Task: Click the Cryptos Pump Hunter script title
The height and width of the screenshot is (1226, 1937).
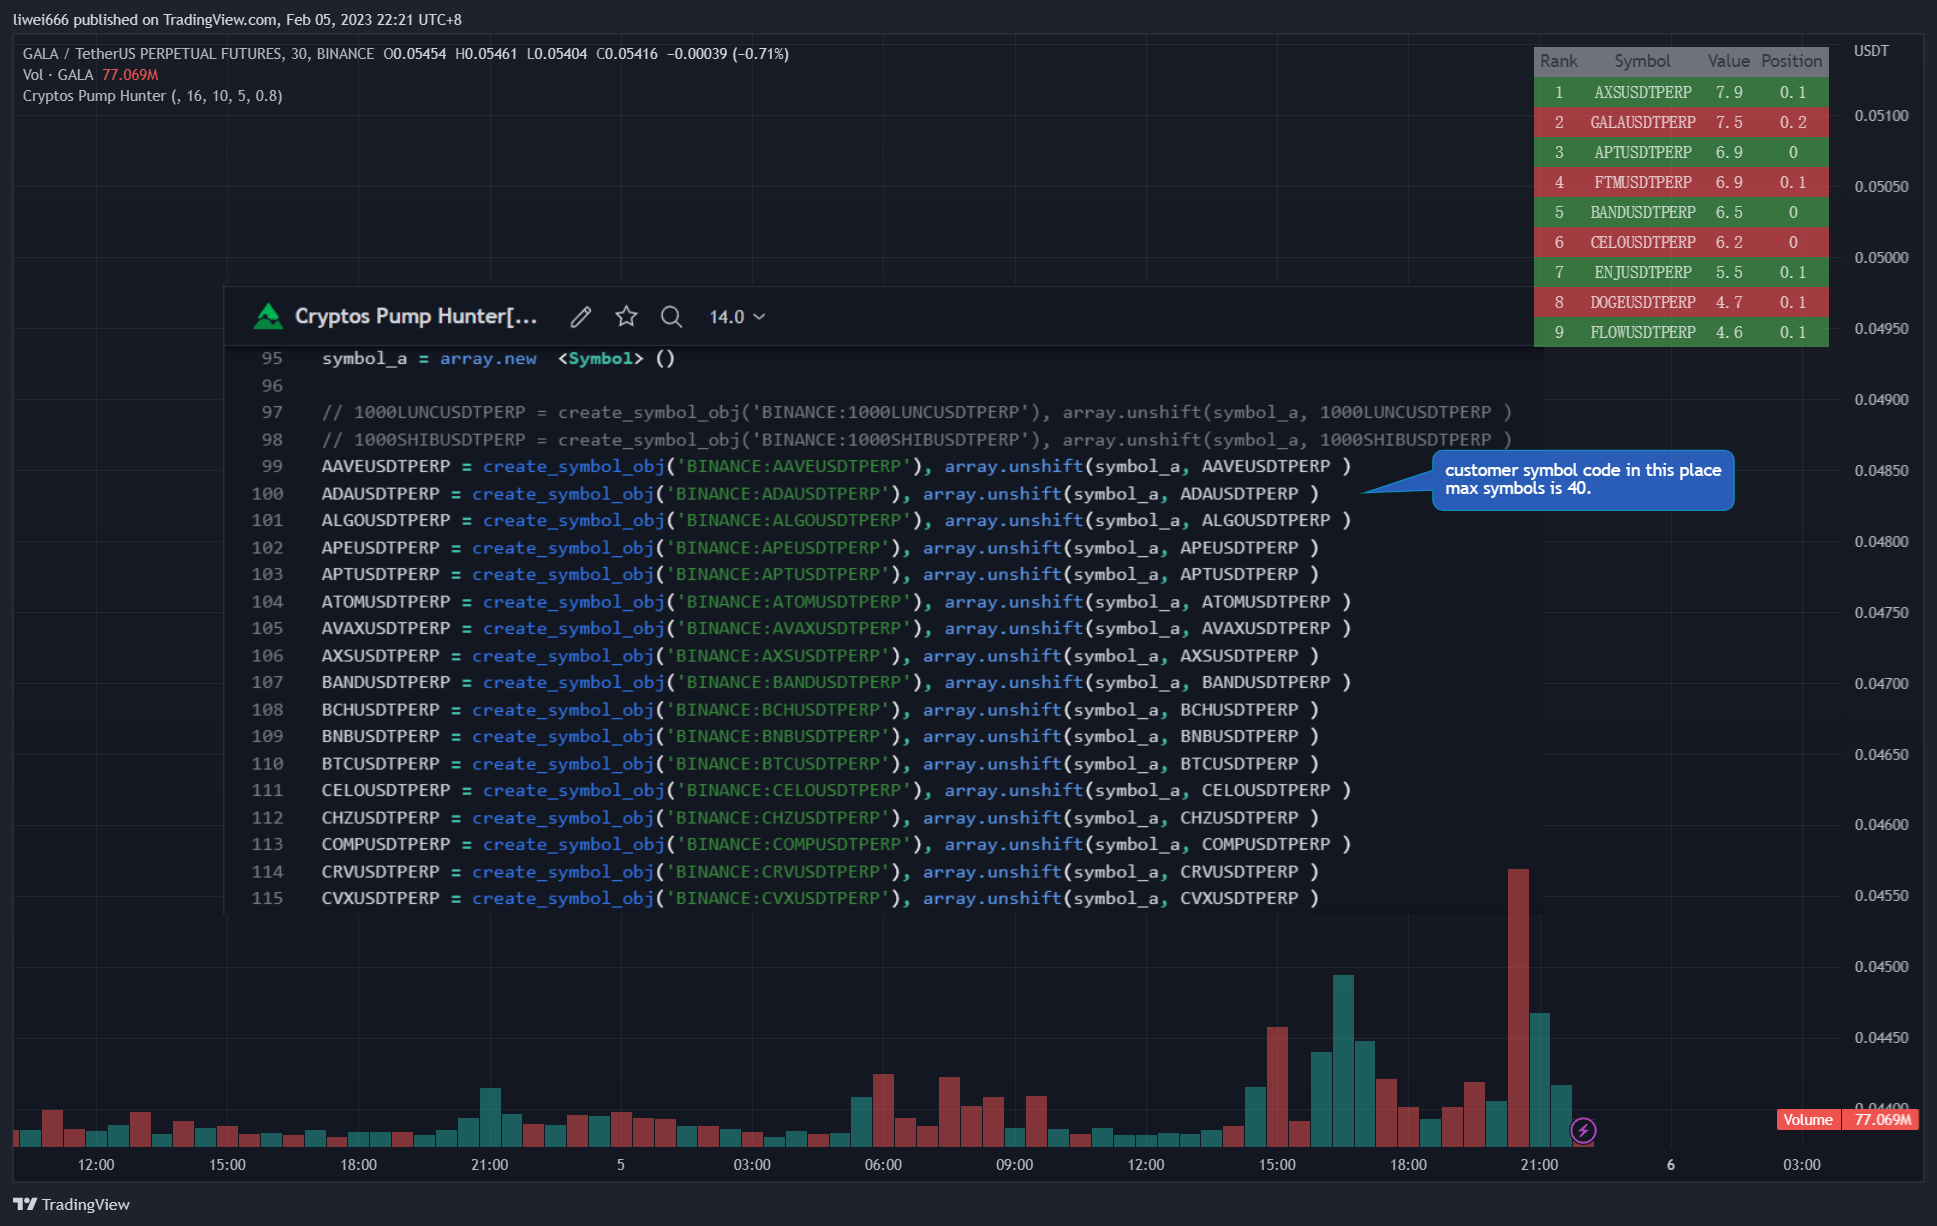Action: click(416, 317)
